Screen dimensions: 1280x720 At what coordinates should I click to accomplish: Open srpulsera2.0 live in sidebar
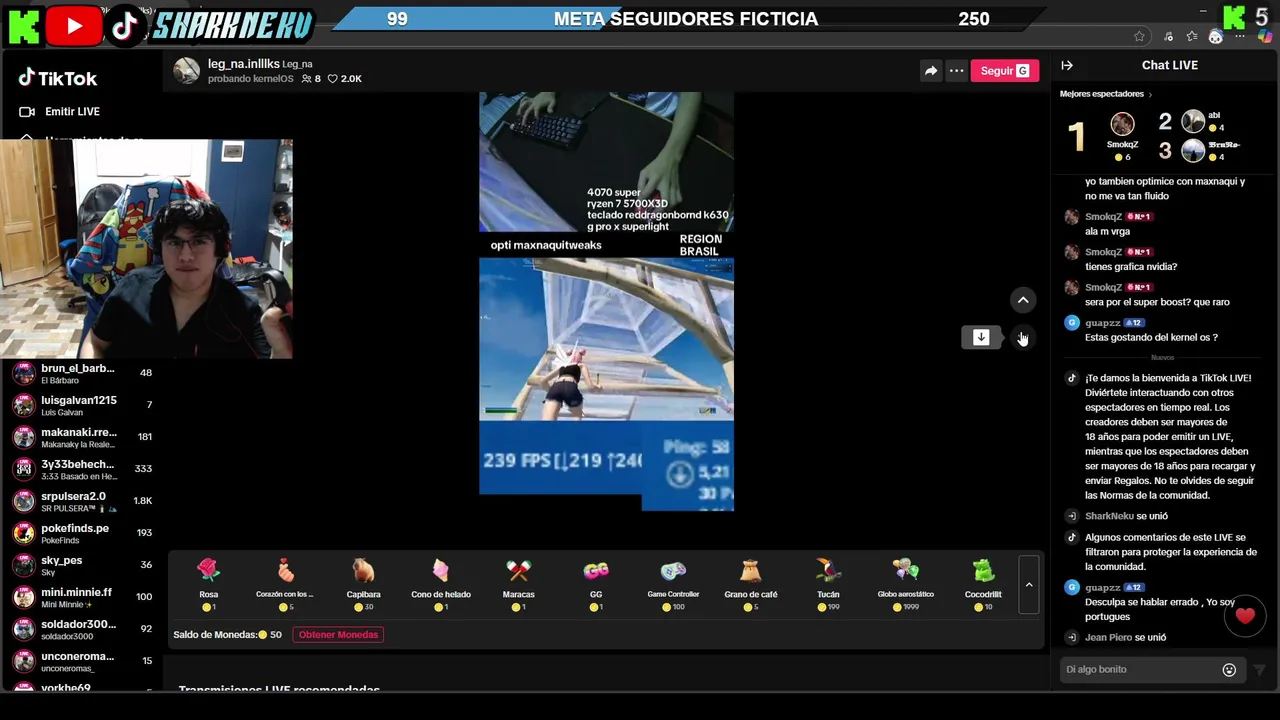point(83,501)
